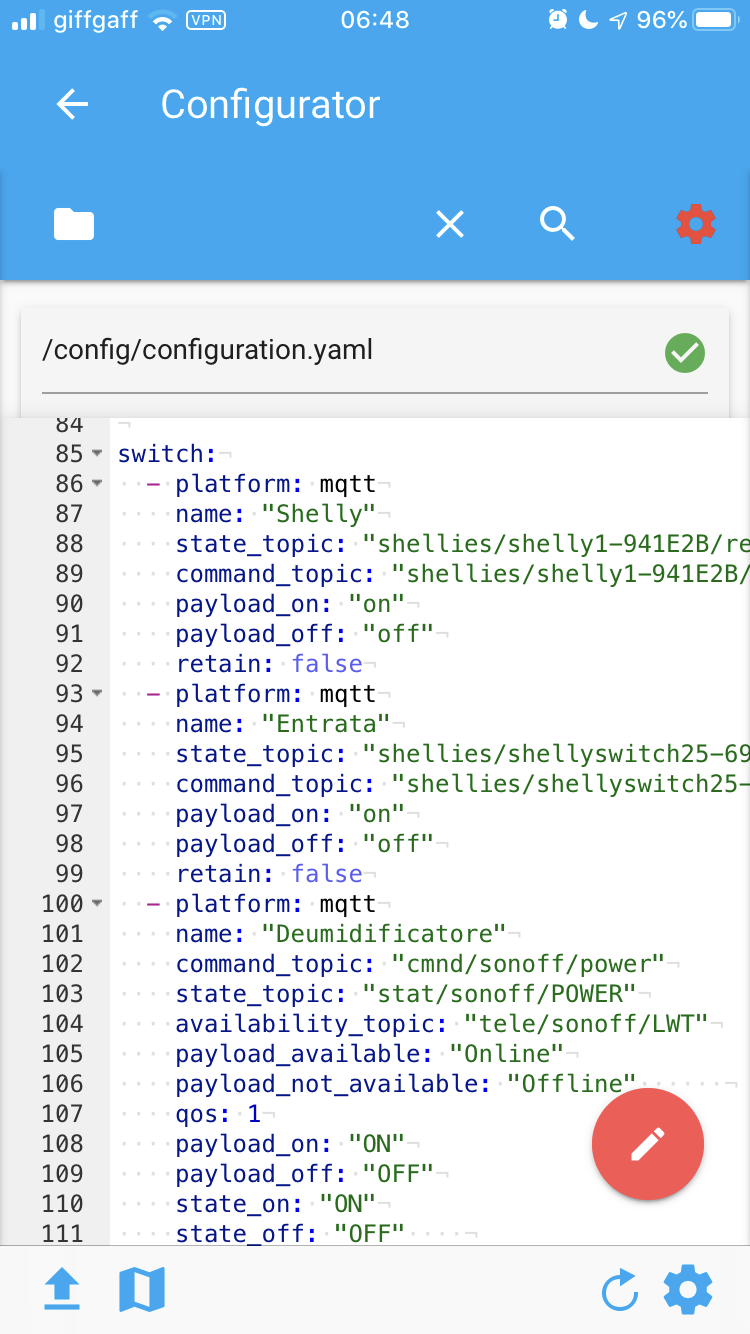Tap the red pencil edit button
The image size is (750, 1334).
tap(647, 1144)
